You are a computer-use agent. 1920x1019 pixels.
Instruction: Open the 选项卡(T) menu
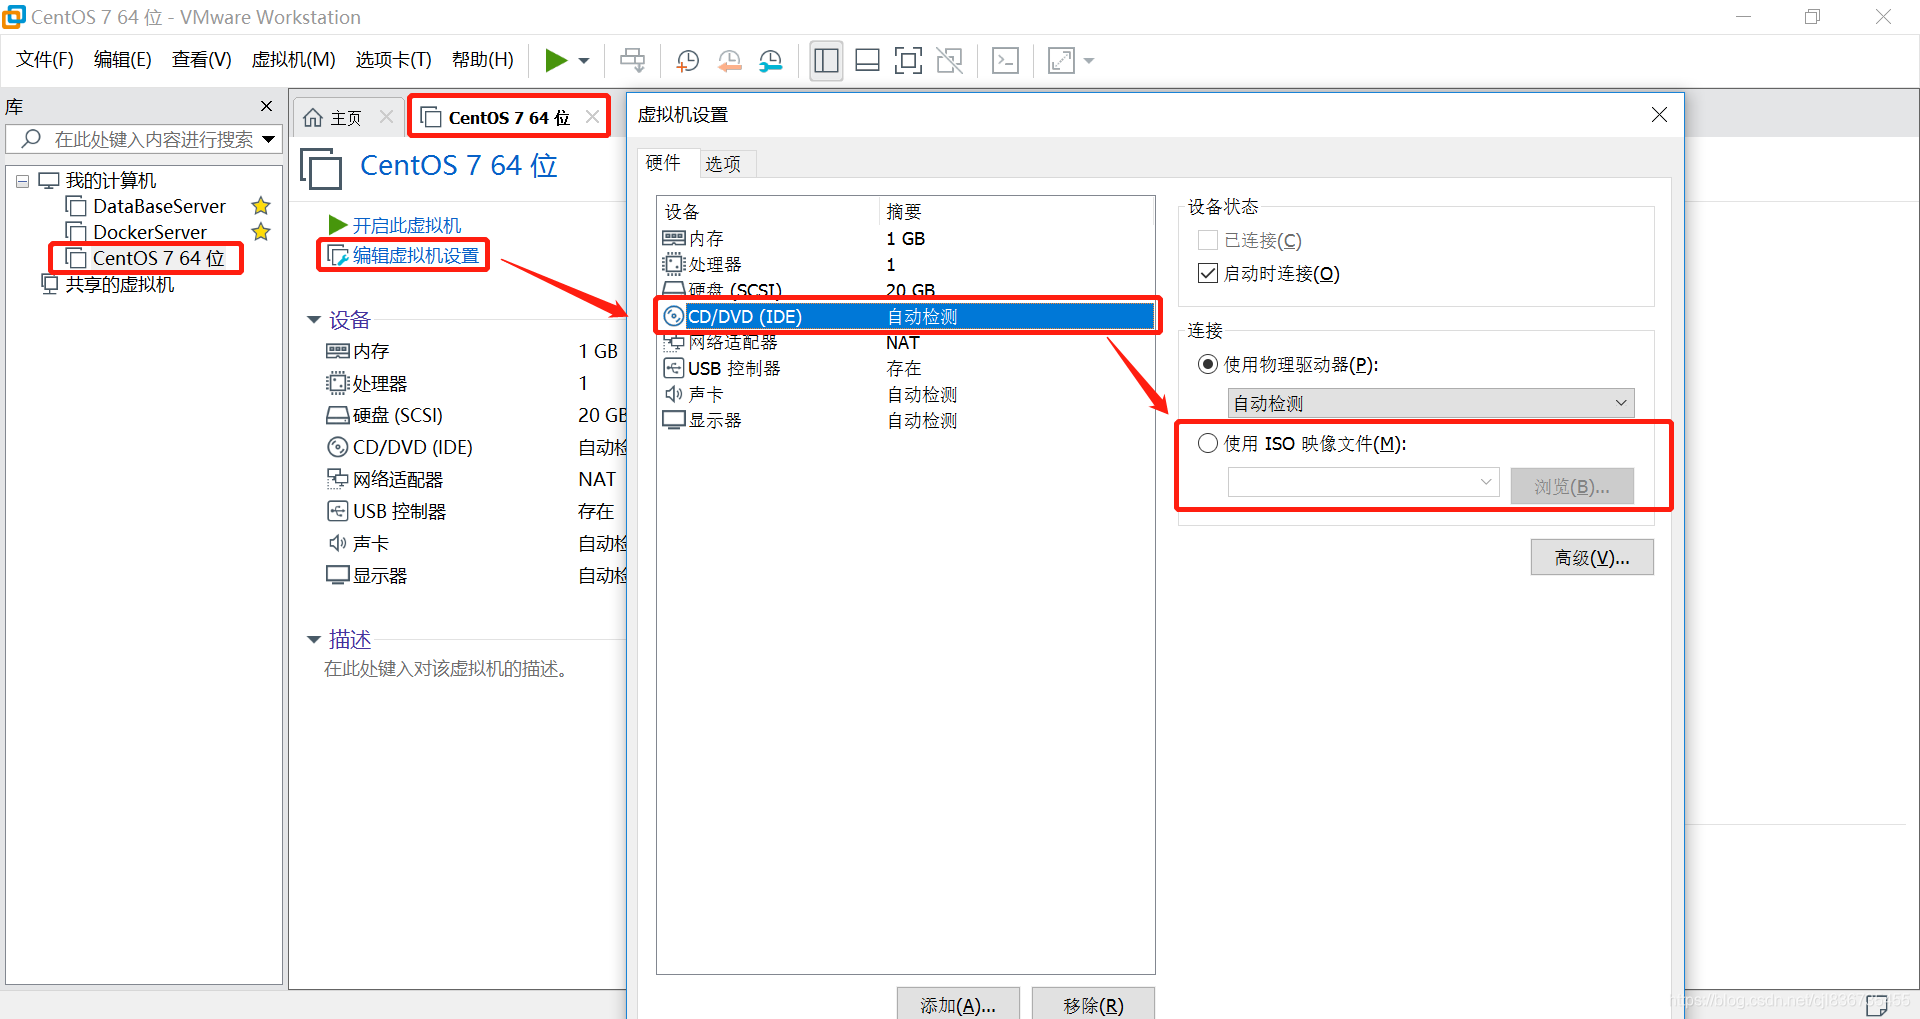[394, 60]
